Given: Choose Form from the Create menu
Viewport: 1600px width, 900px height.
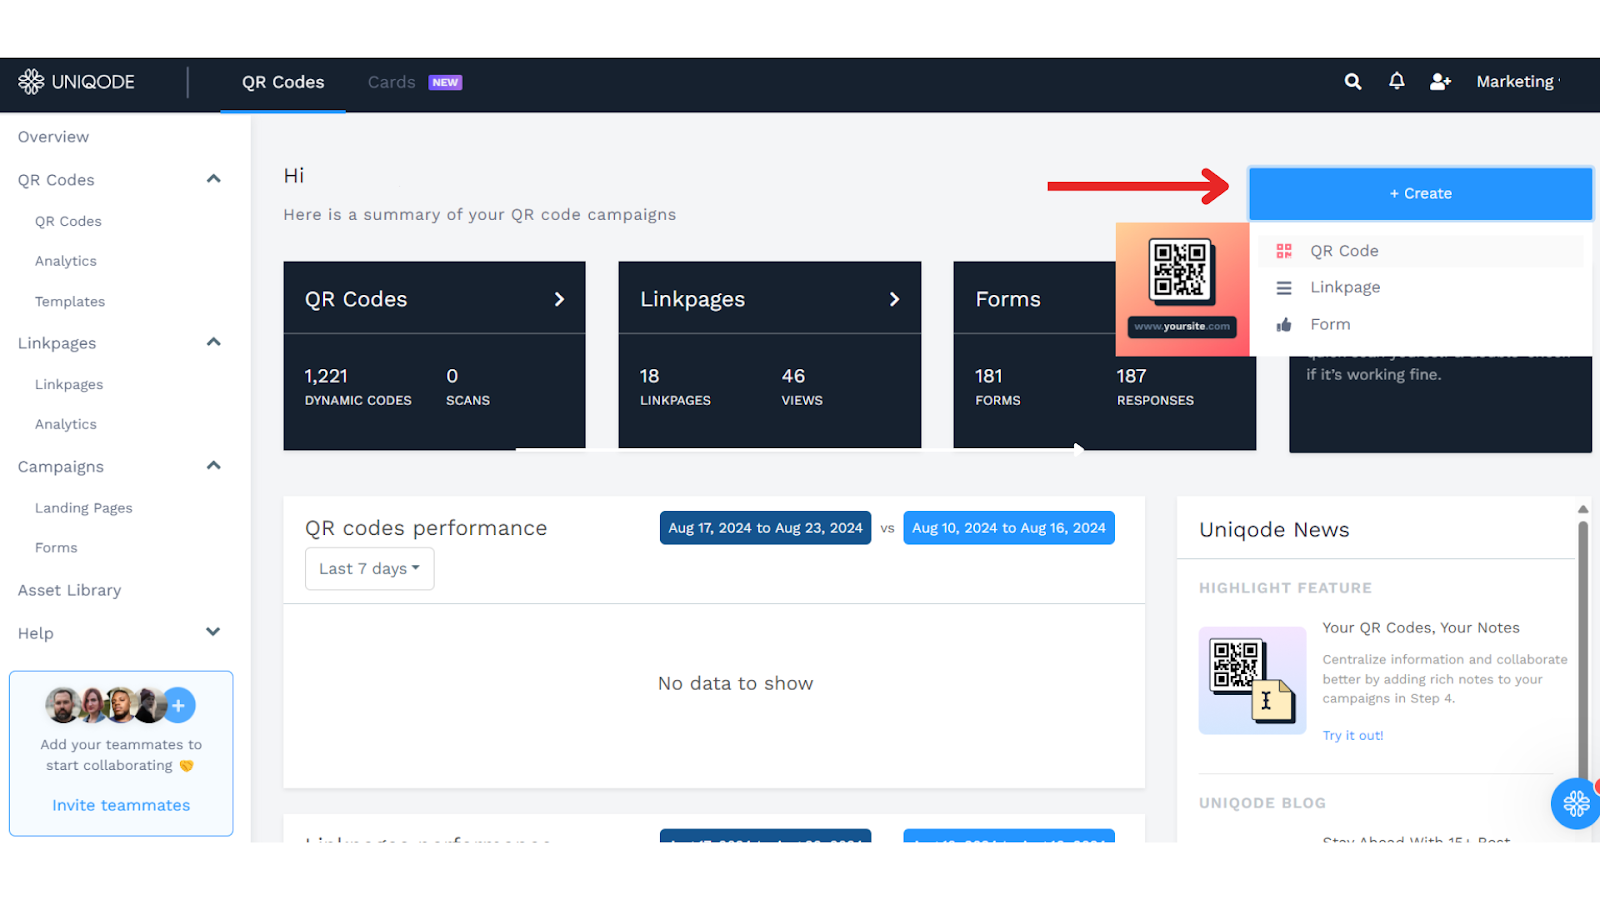Looking at the screenshot, I should (1420, 325).
